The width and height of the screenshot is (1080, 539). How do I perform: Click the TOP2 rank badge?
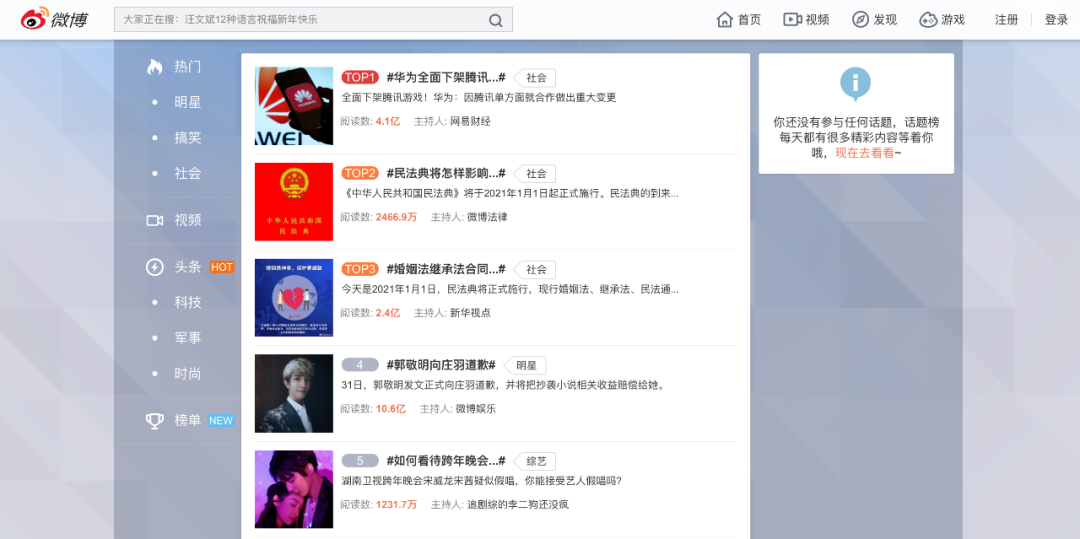(360, 173)
